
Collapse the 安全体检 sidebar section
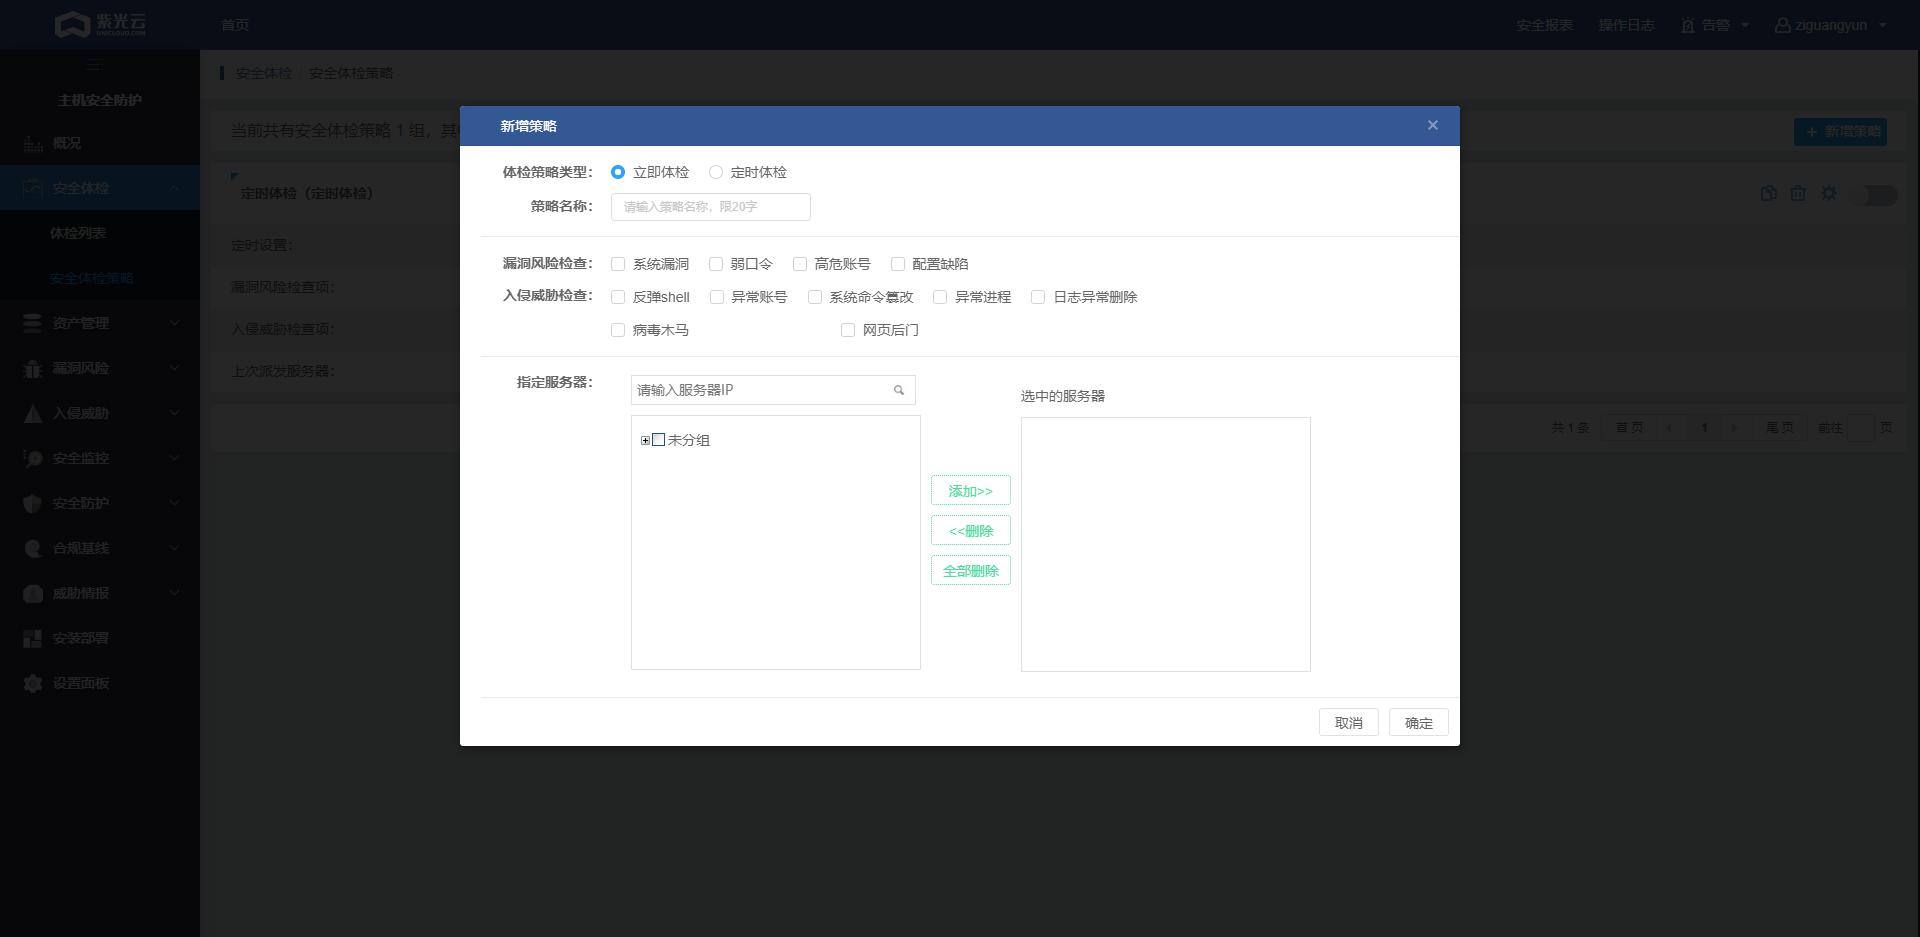[100, 188]
